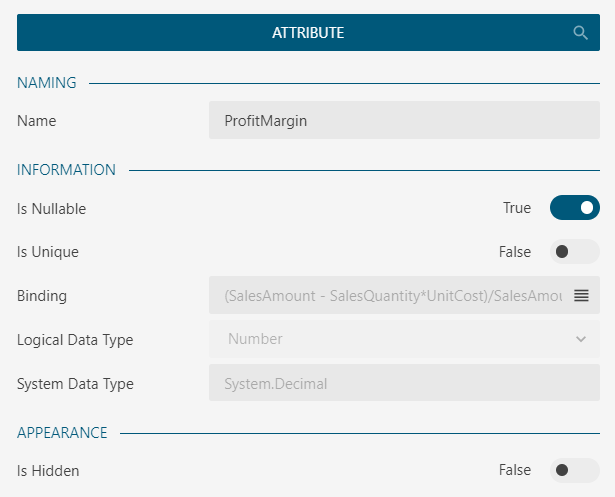Collapse the NAMING section header
This screenshot has width=615, height=497.
point(47,83)
